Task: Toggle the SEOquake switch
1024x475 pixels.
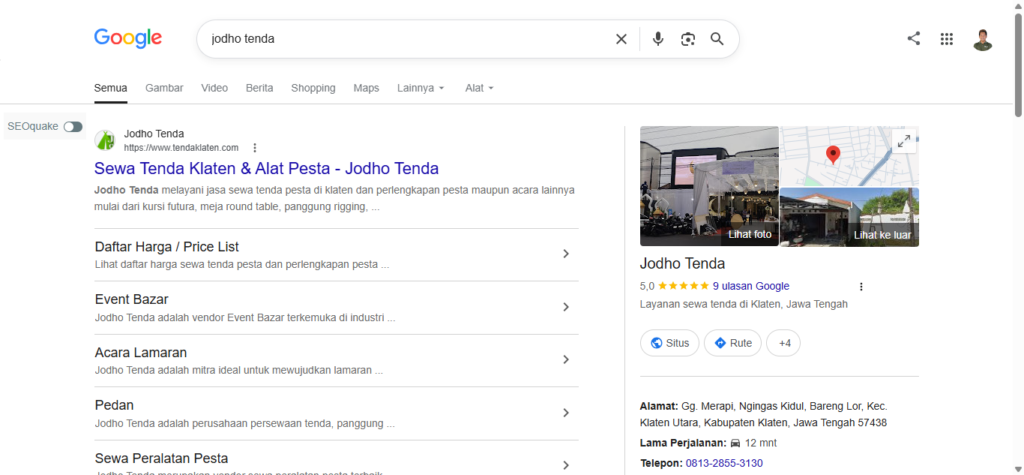Action: 73,127
